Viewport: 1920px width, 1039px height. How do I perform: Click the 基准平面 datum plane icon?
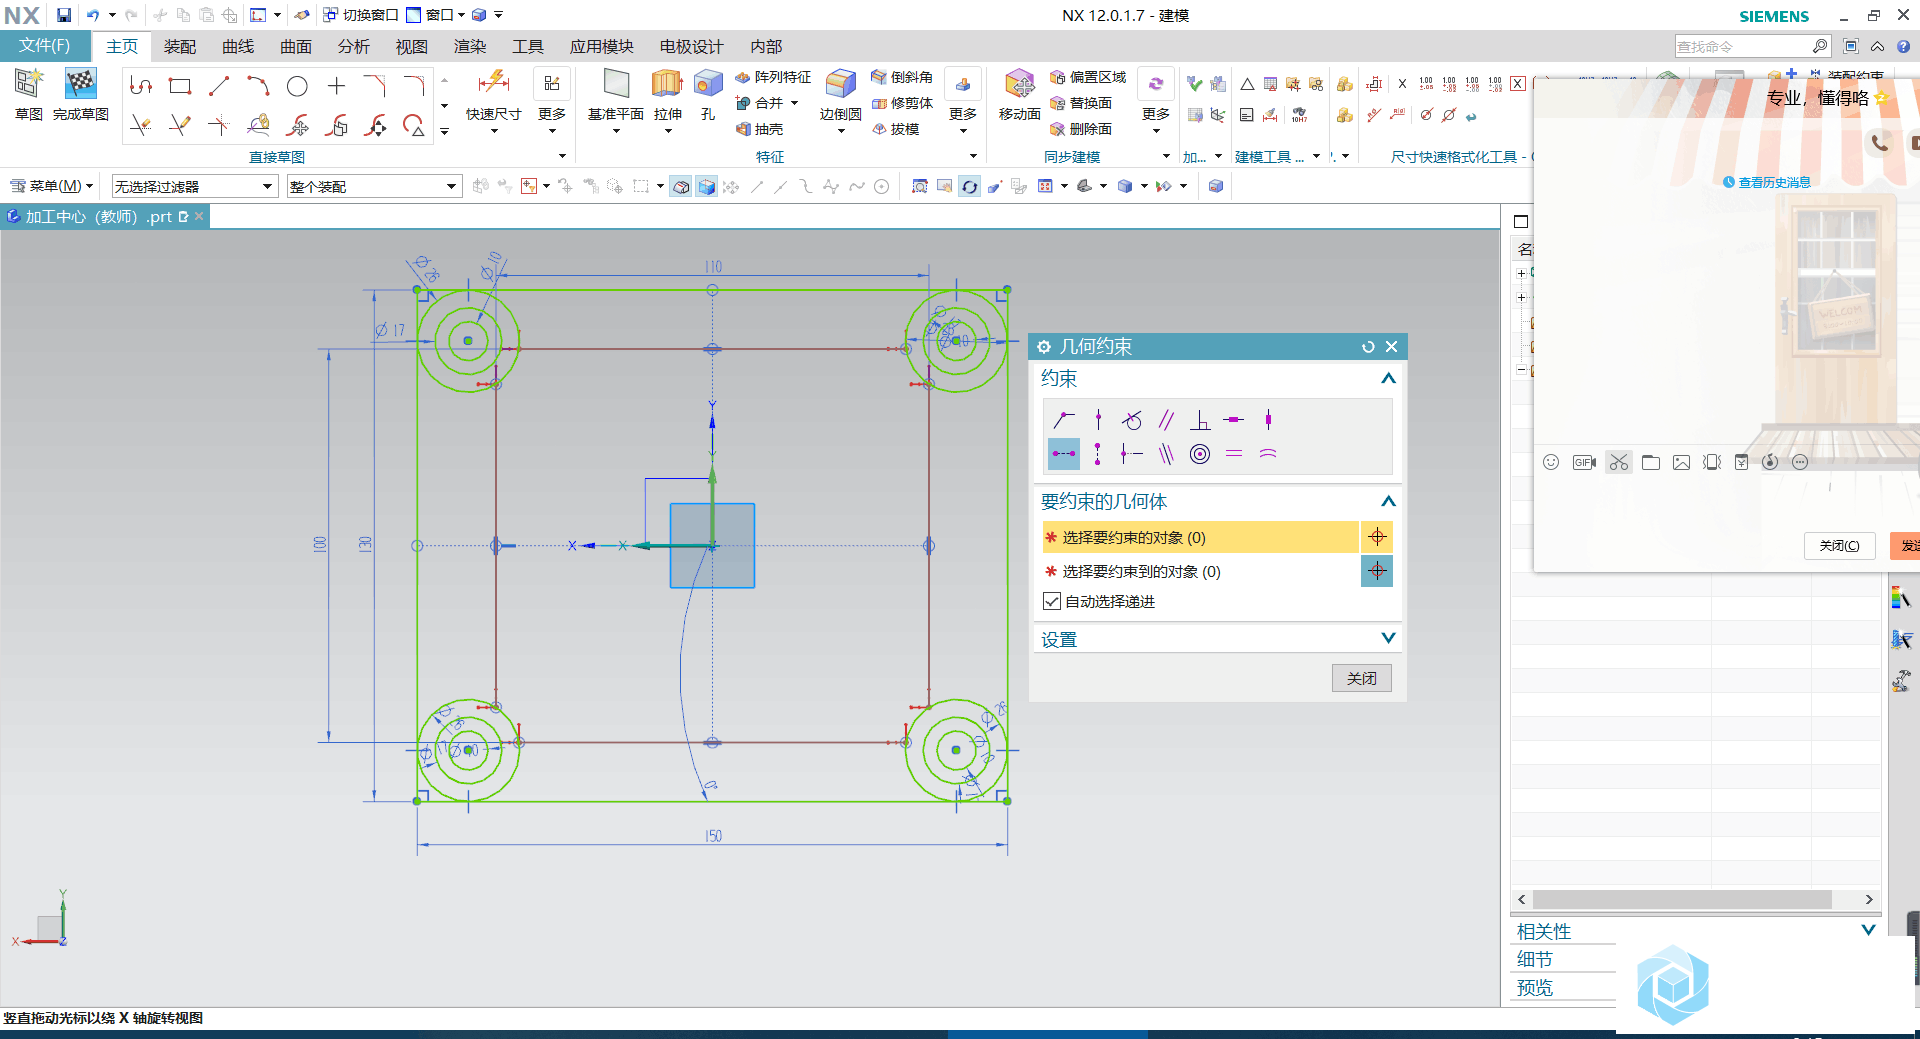(x=616, y=84)
